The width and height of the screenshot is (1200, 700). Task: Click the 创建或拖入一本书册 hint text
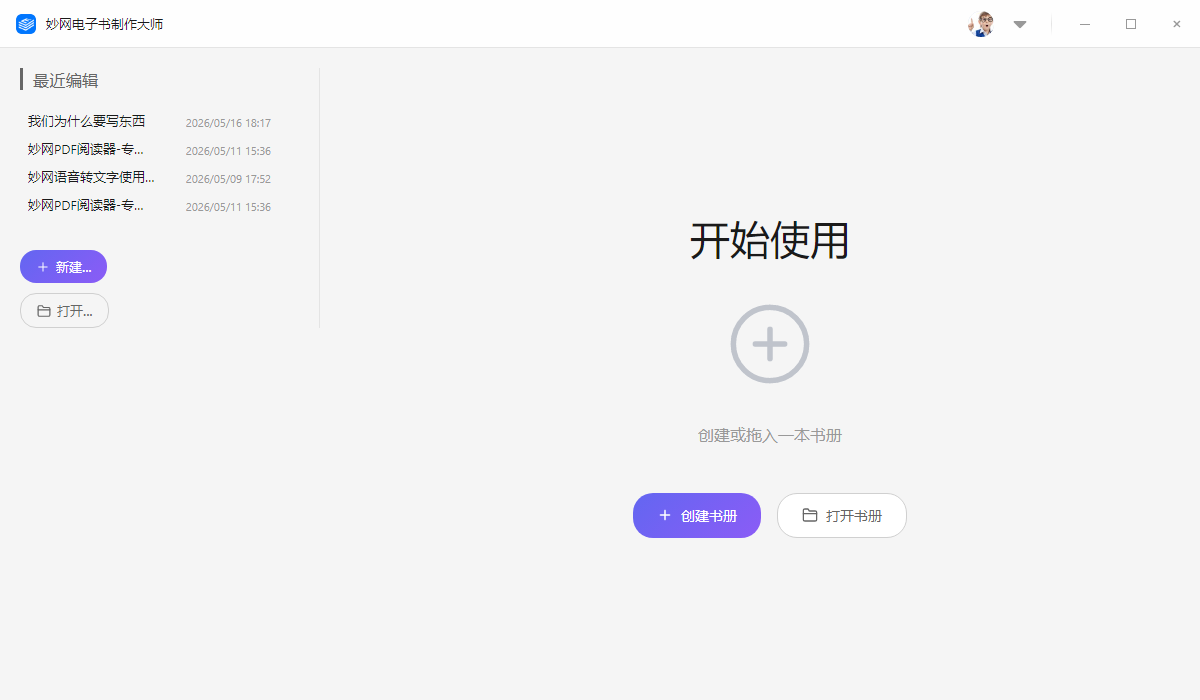pyautogui.click(x=770, y=436)
